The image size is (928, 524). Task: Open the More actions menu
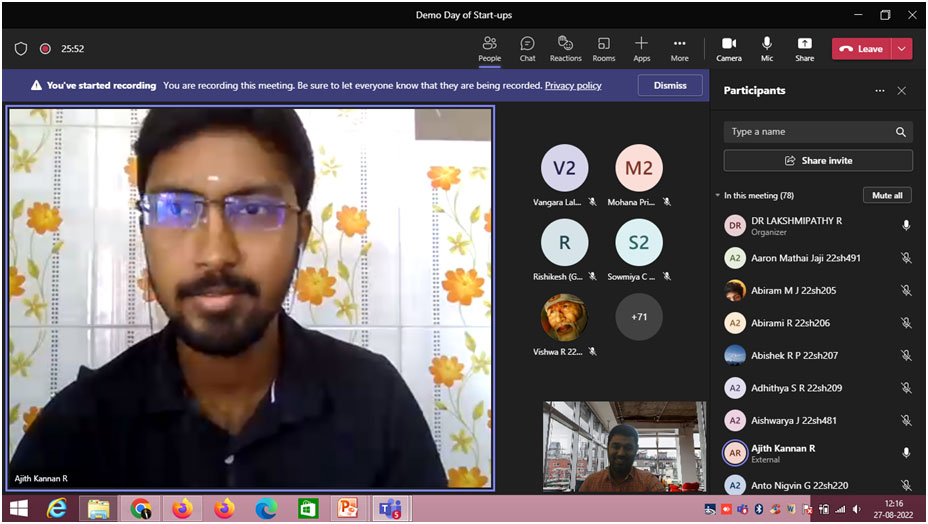click(679, 47)
